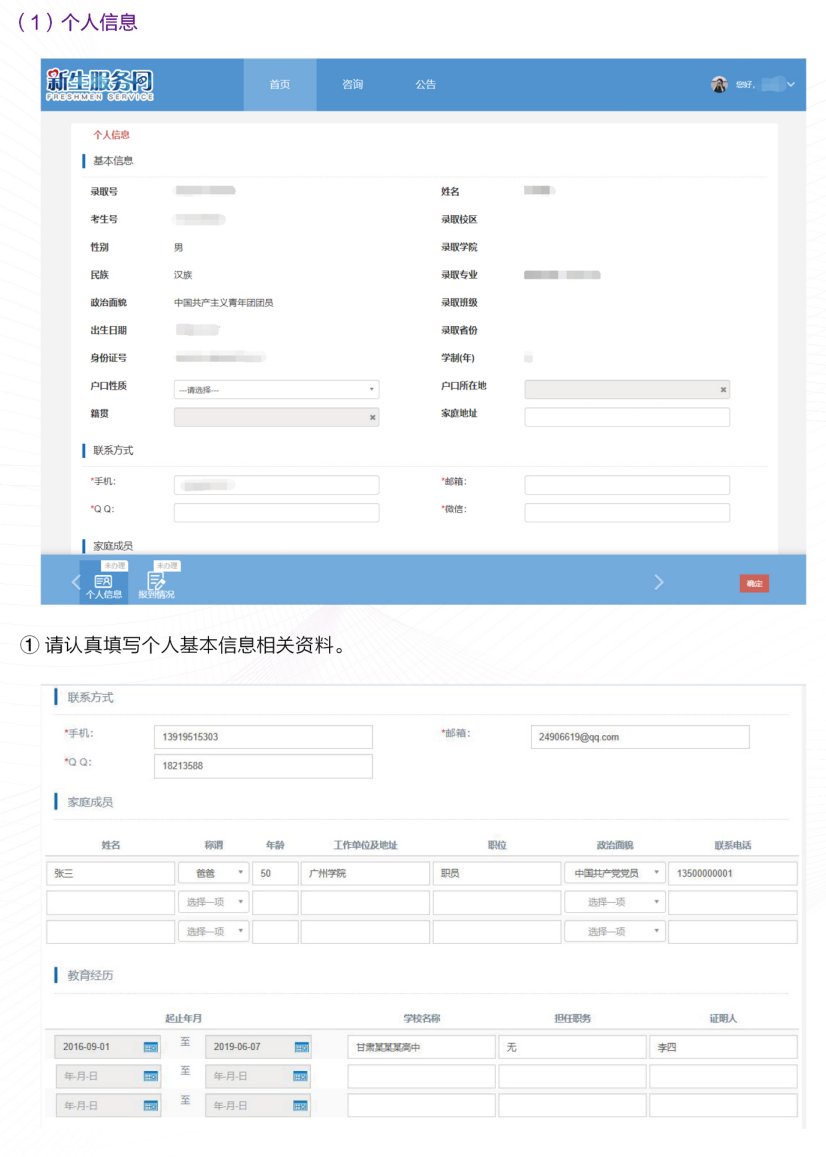Click the left arrow in the step bar
The width and height of the screenshot is (826, 1157).
tap(77, 581)
